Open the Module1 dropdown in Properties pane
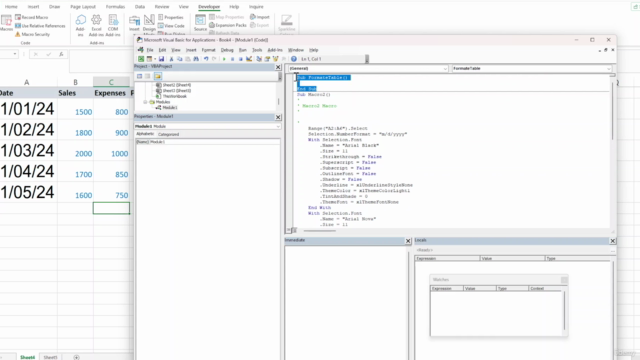 pos(278,126)
